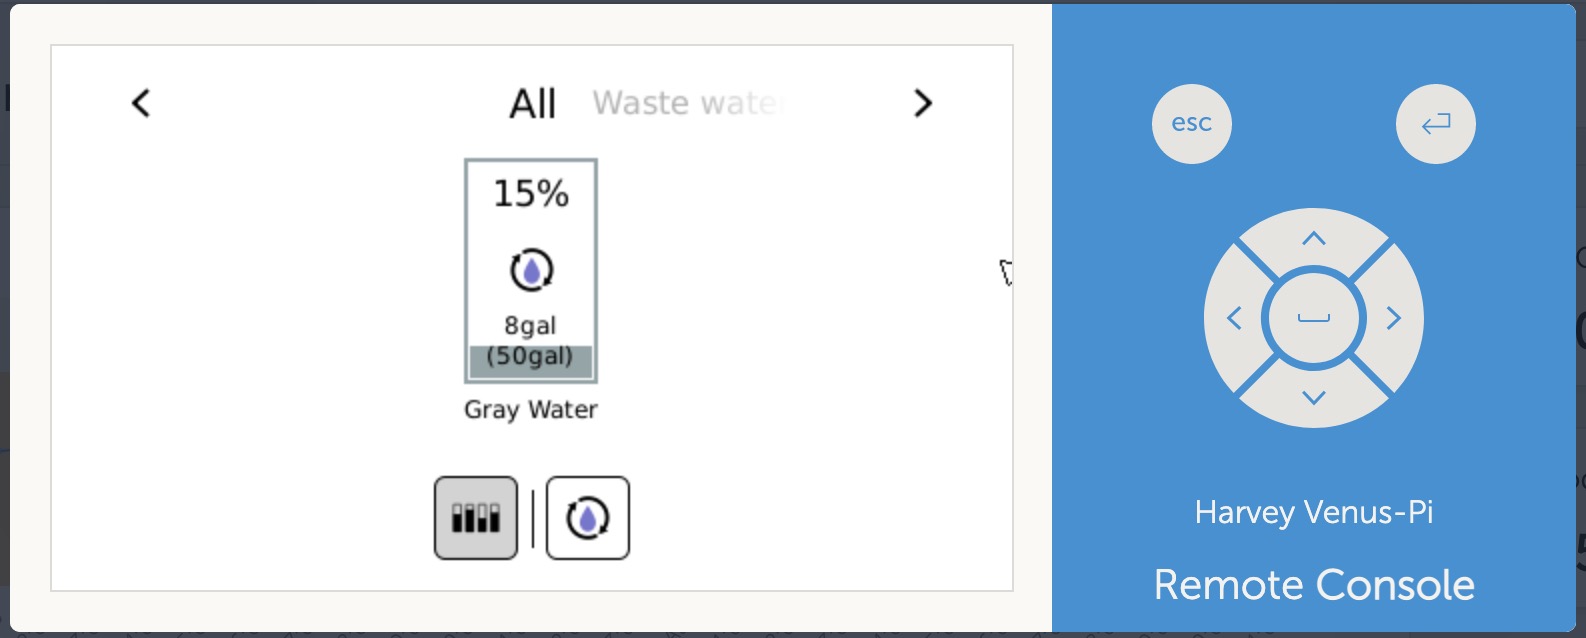Switch to the Waste water tab
This screenshot has height=638, width=1586.
click(686, 103)
